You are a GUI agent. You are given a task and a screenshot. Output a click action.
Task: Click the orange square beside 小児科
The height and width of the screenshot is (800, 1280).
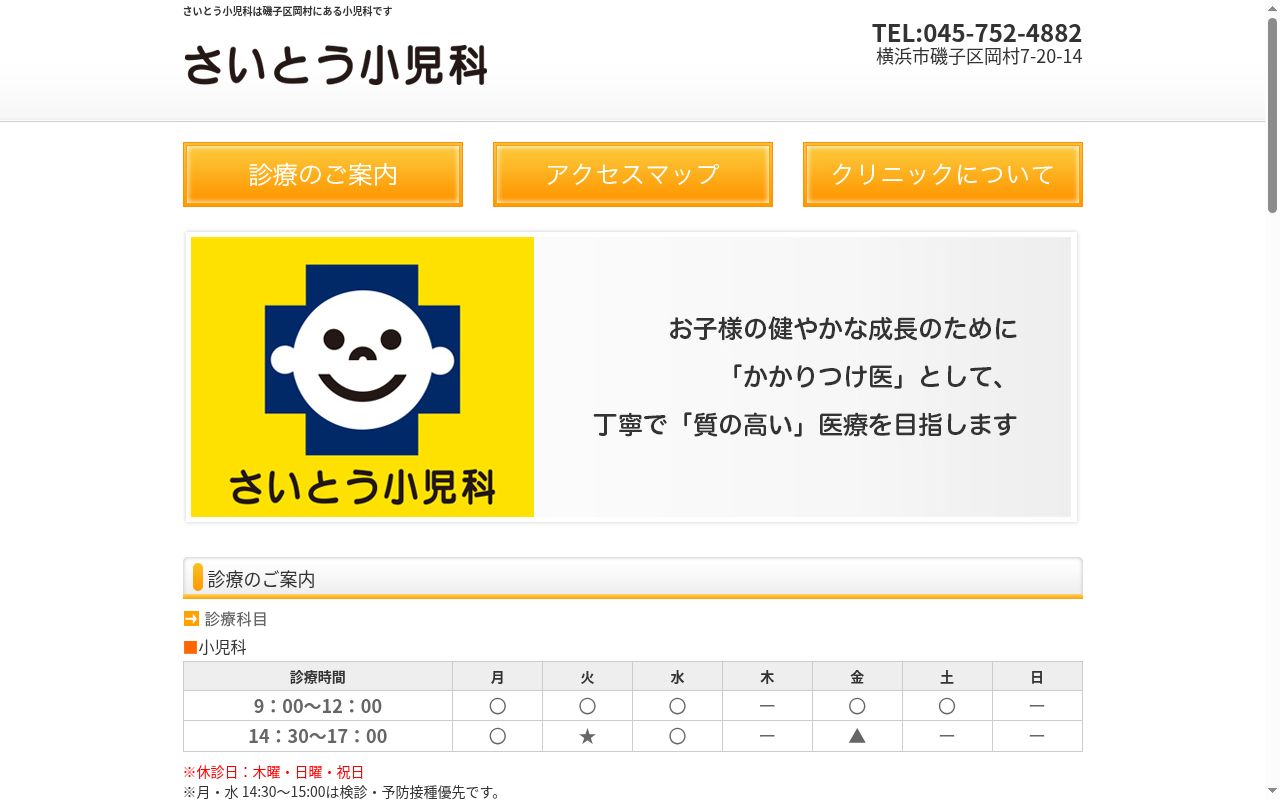tap(190, 647)
